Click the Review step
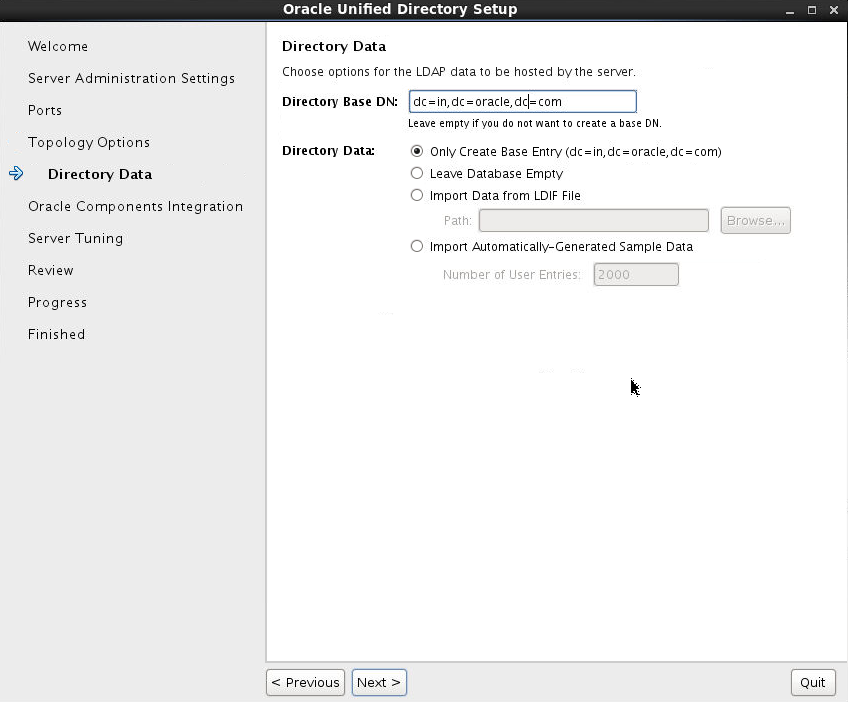 pos(51,270)
